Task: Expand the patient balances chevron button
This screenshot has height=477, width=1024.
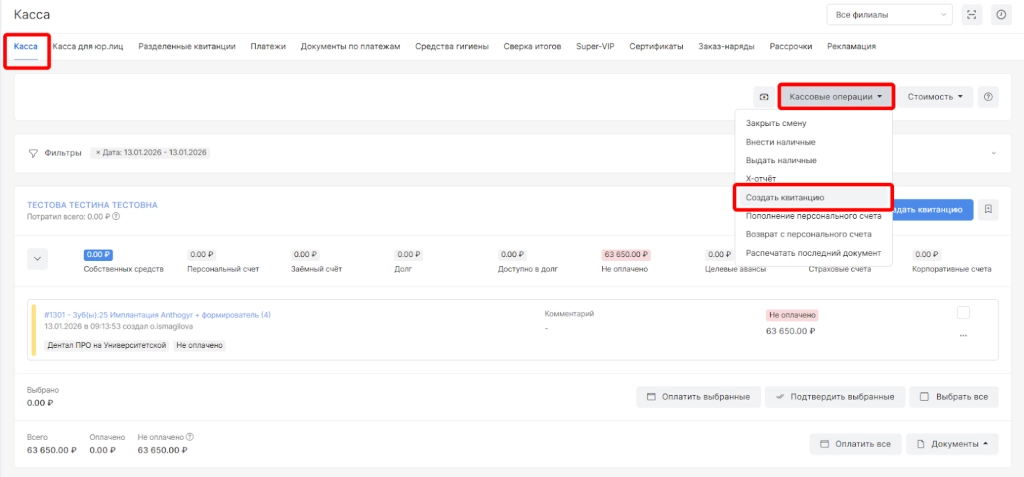Action: 38,258
